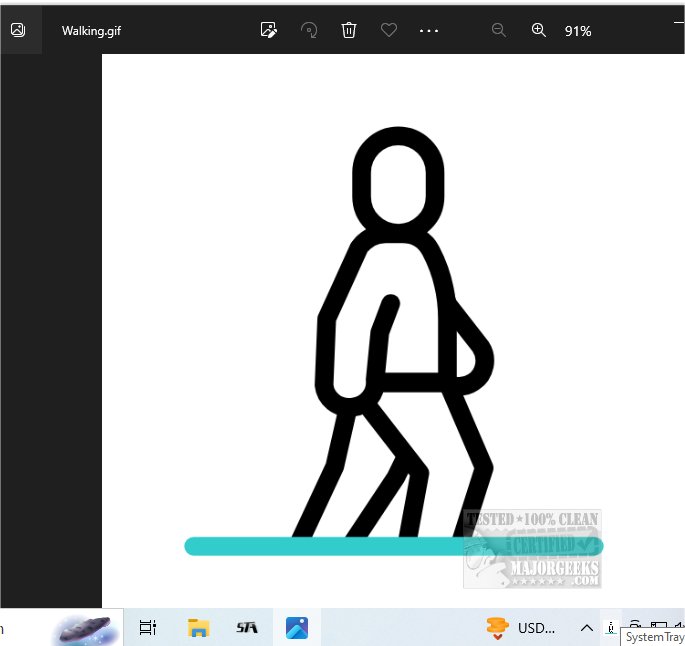Open Task View on the taskbar
Image resolution: width=685 pixels, height=646 pixels.
pos(148,628)
